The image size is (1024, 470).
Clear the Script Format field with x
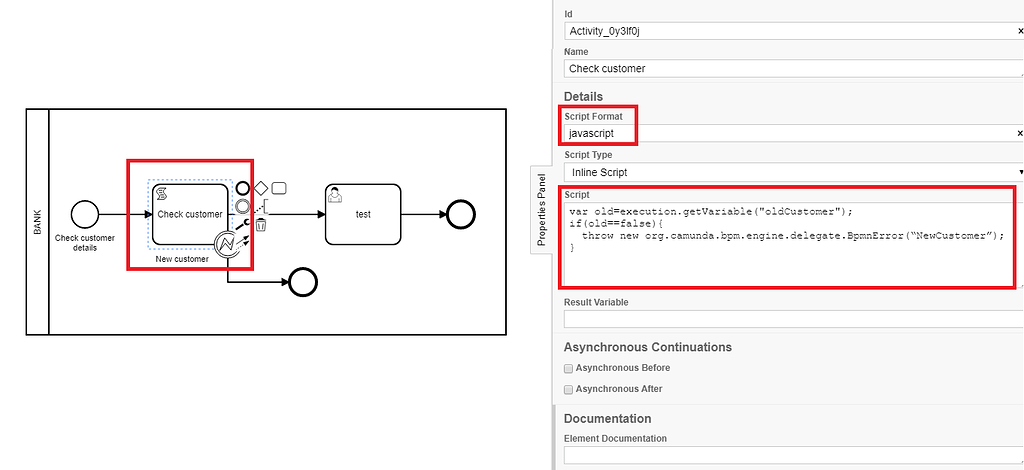coord(1020,134)
